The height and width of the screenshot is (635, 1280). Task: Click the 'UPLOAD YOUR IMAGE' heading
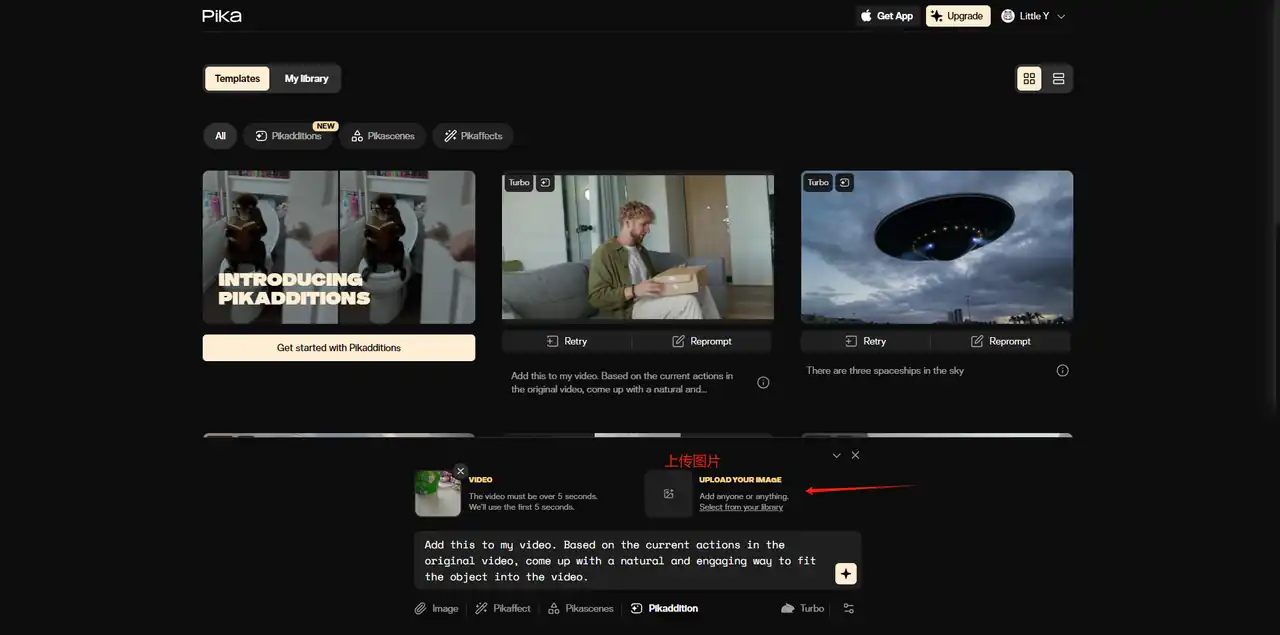(740, 480)
